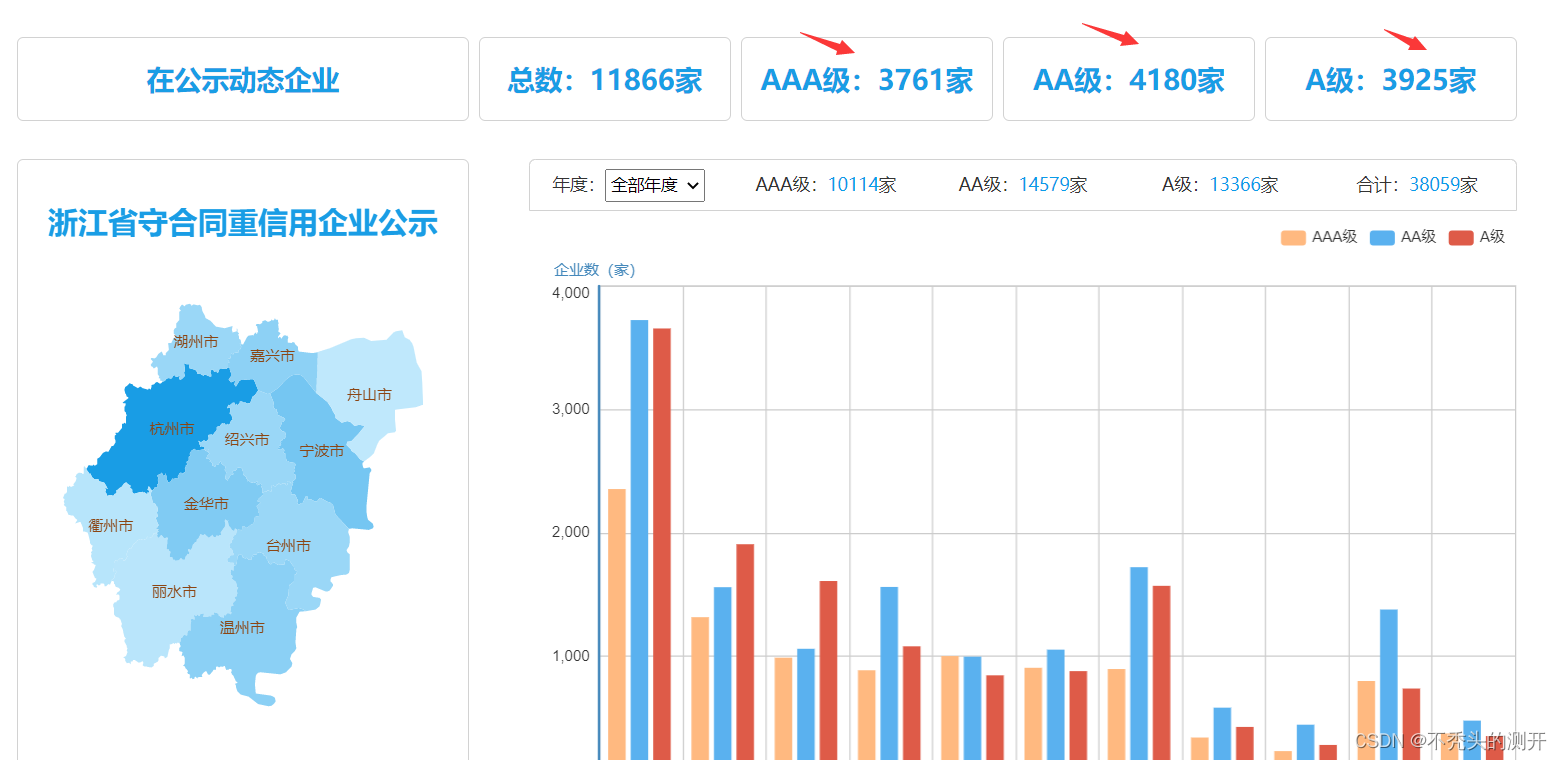The width and height of the screenshot is (1562, 760).
Task: Click the 1,000 y-axis label
Action: [571, 656]
